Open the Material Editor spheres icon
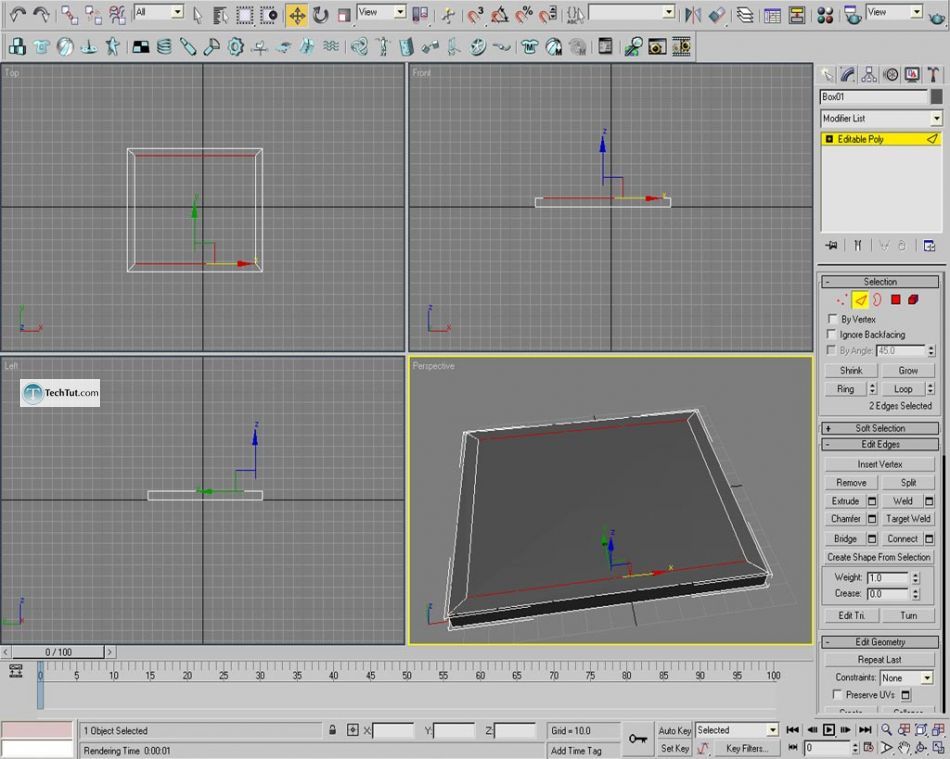Image resolution: width=950 pixels, height=759 pixels. pyautogui.click(x=825, y=15)
